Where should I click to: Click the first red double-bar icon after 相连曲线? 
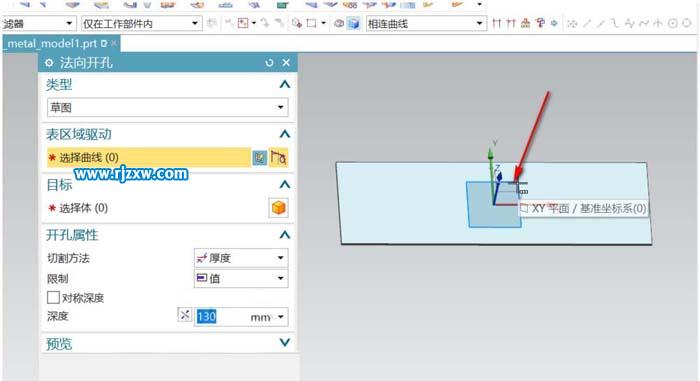496,23
